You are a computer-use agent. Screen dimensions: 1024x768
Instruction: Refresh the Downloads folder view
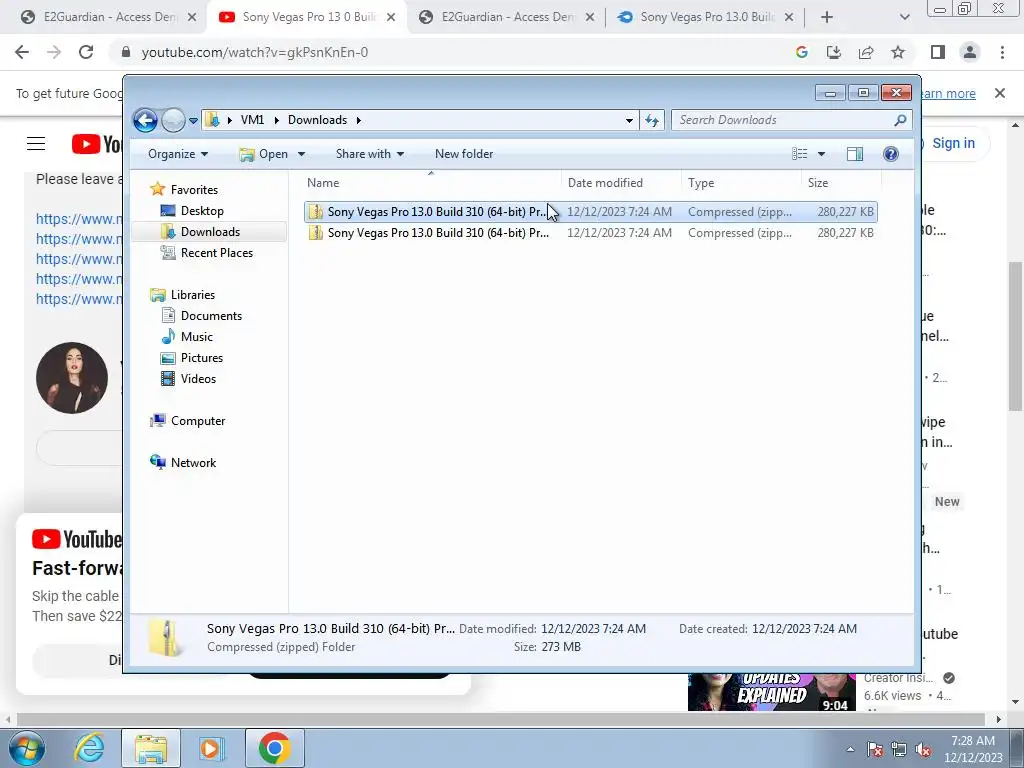coord(652,120)
